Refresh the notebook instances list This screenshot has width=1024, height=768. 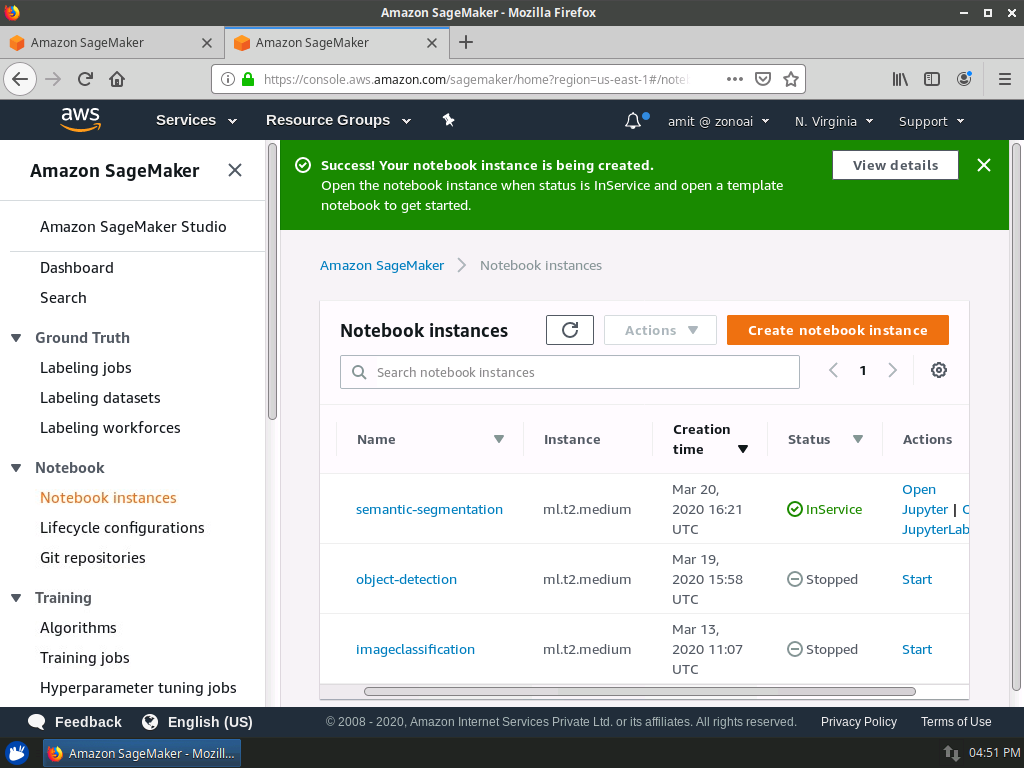pyautogui.click(x=569, y=330)
